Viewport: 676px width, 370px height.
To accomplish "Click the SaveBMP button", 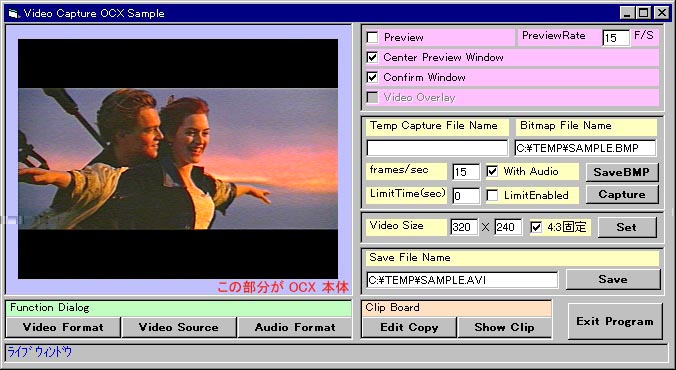I will pyautogui.click(x=622, y=172).
